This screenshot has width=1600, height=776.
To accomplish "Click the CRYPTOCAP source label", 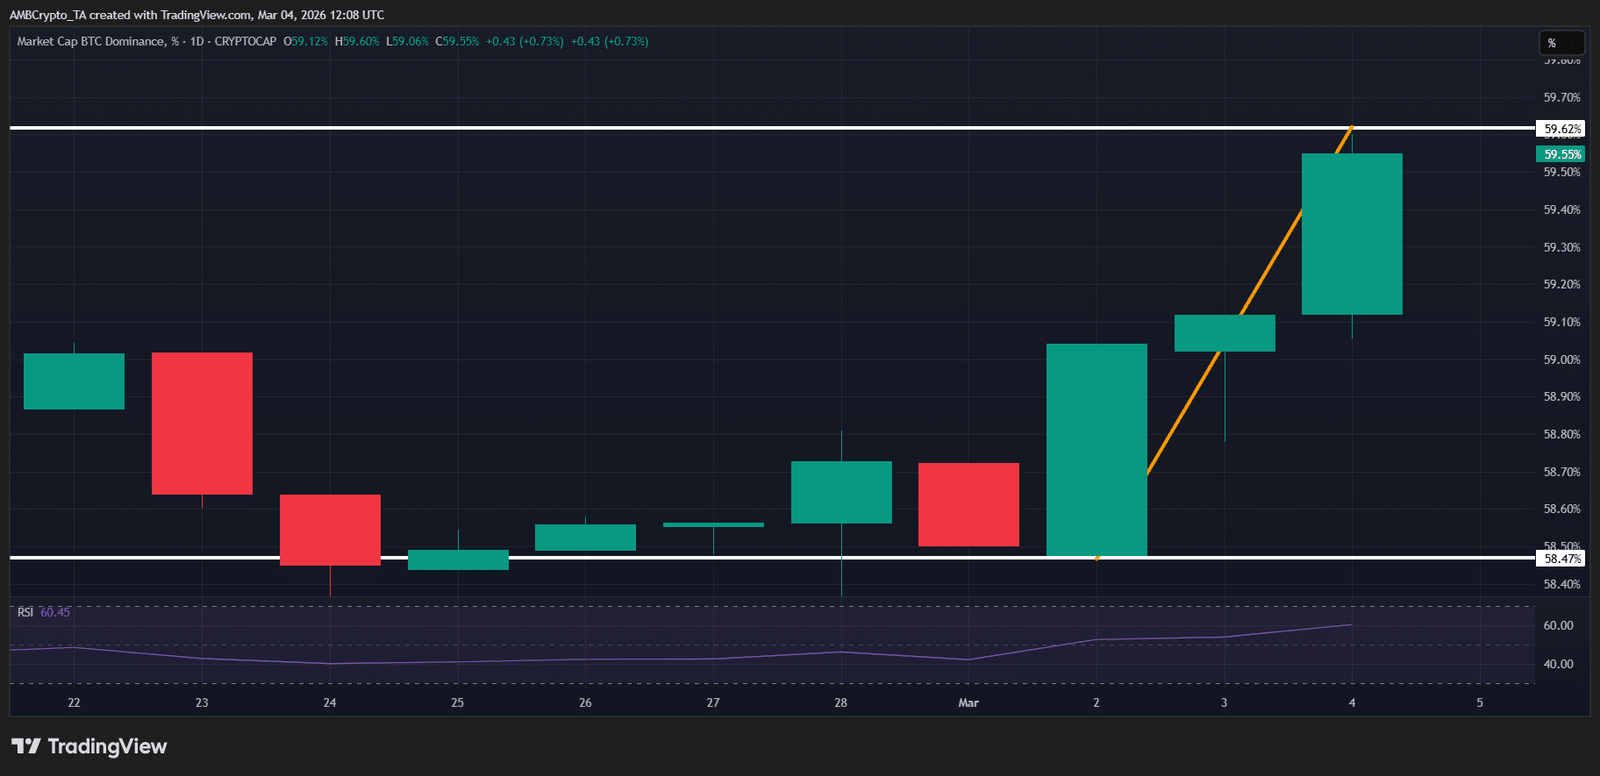I will (245, 42).
